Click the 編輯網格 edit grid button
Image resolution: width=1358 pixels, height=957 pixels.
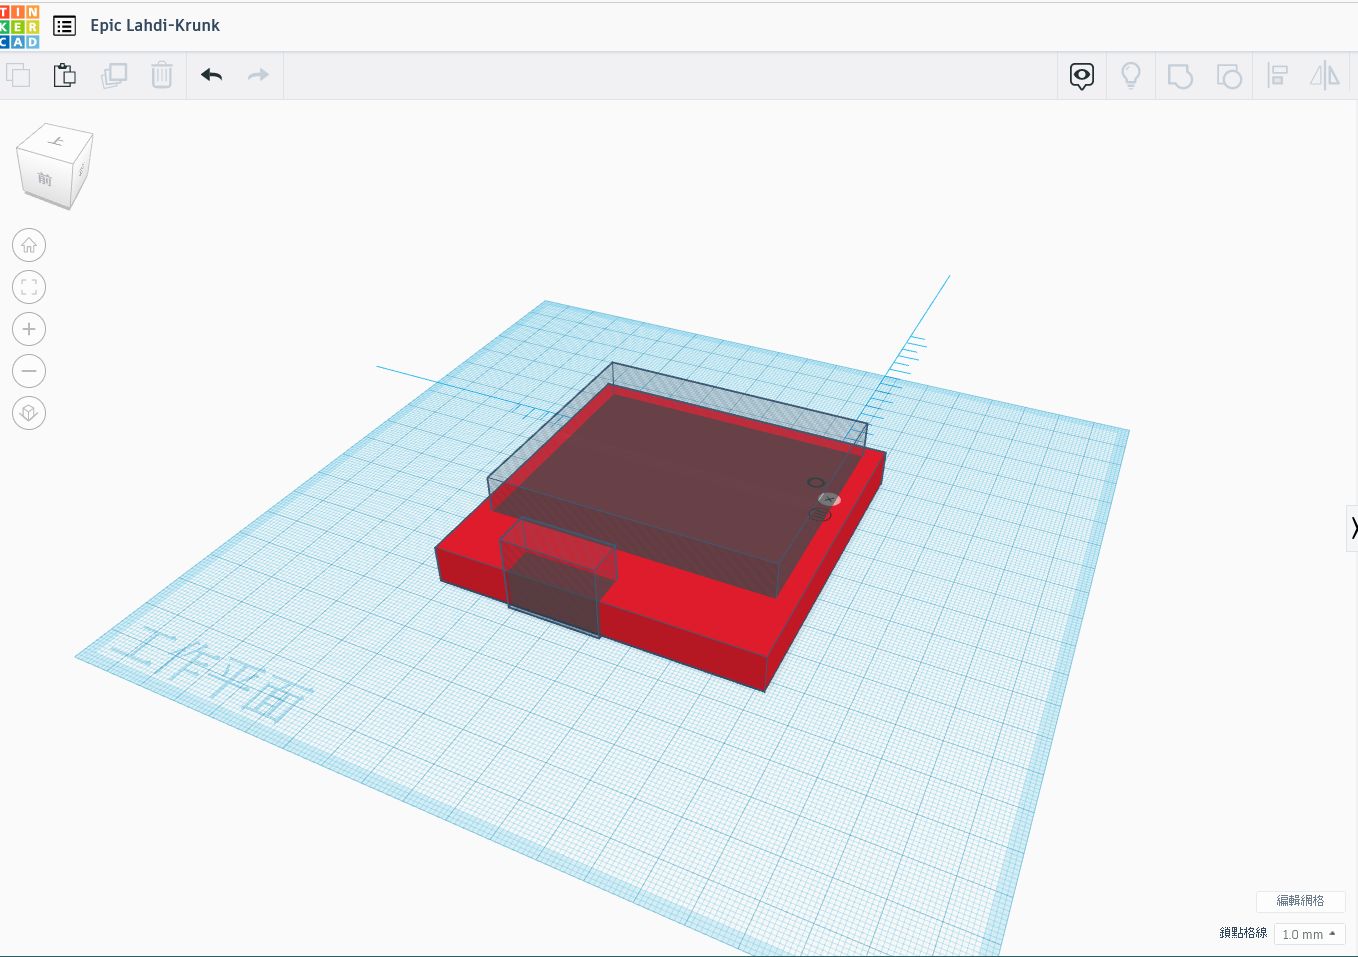coord(1300,901)
